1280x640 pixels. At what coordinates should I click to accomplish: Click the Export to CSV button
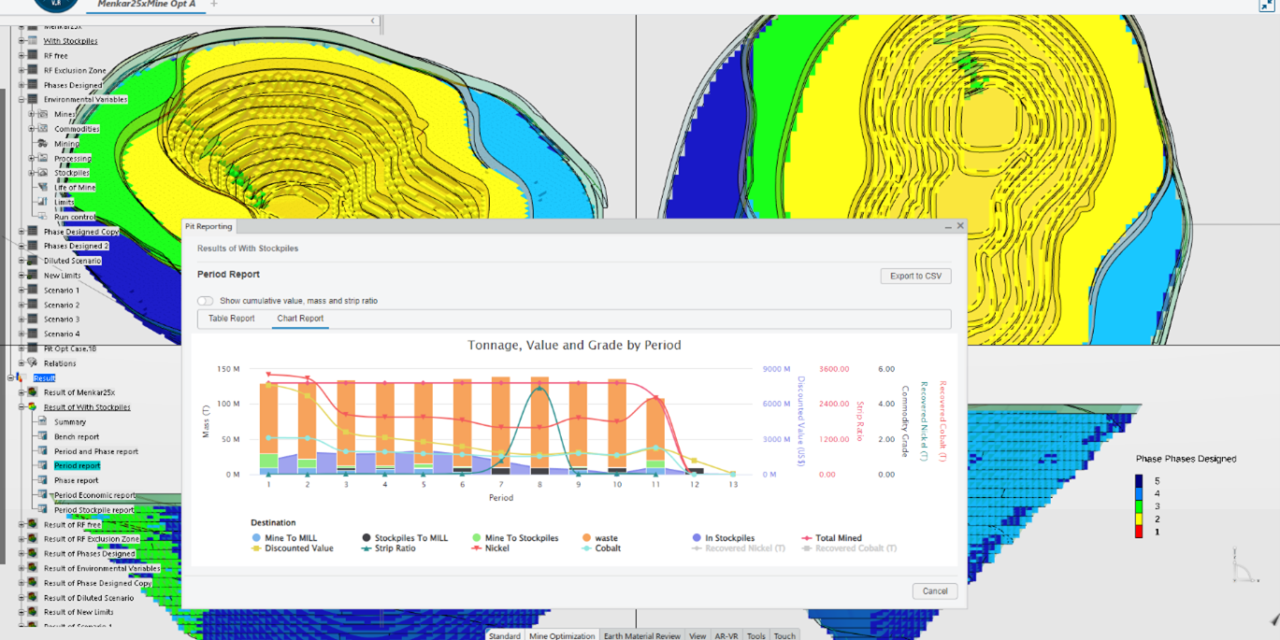pos(915,276)
